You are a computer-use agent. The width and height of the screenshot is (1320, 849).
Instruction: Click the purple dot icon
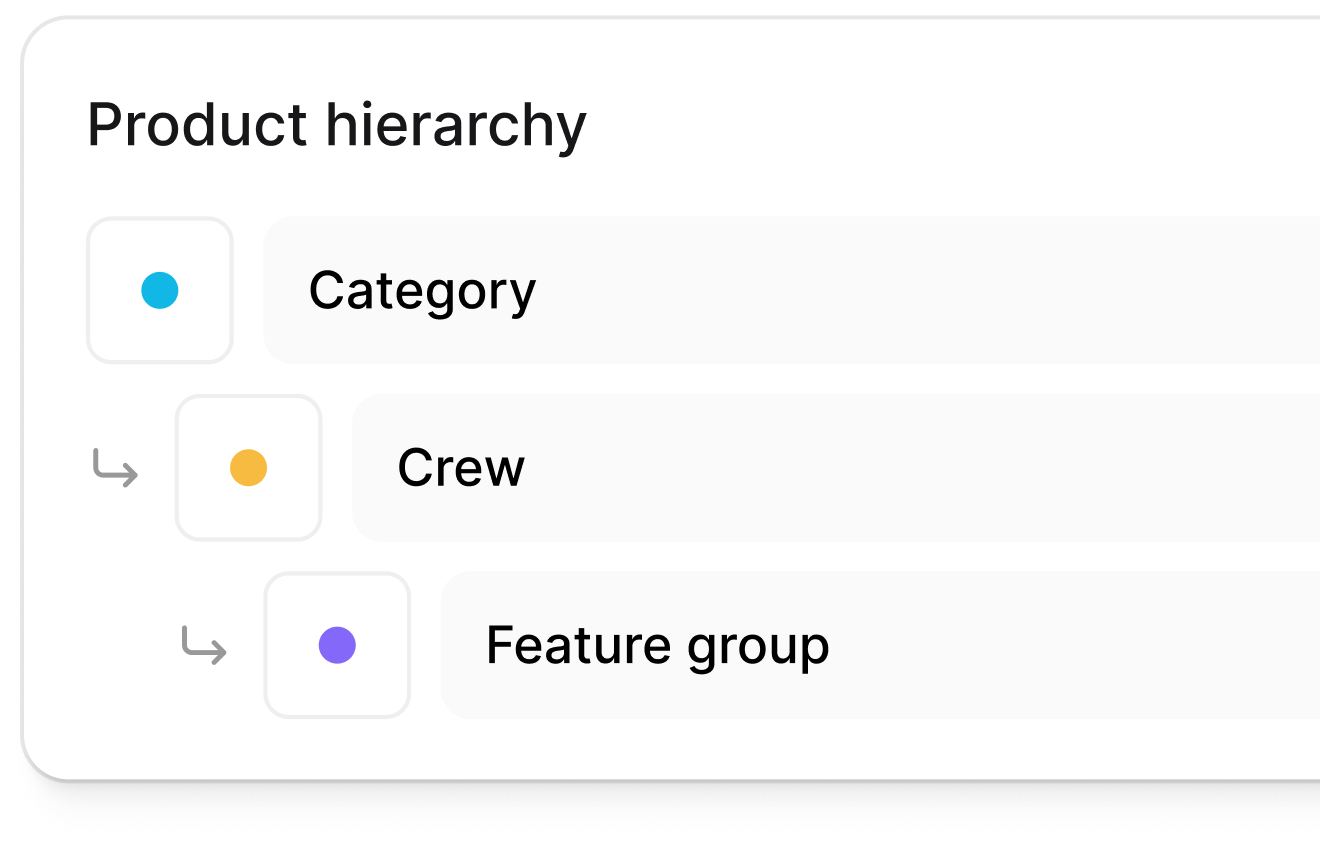click(337, 645)
